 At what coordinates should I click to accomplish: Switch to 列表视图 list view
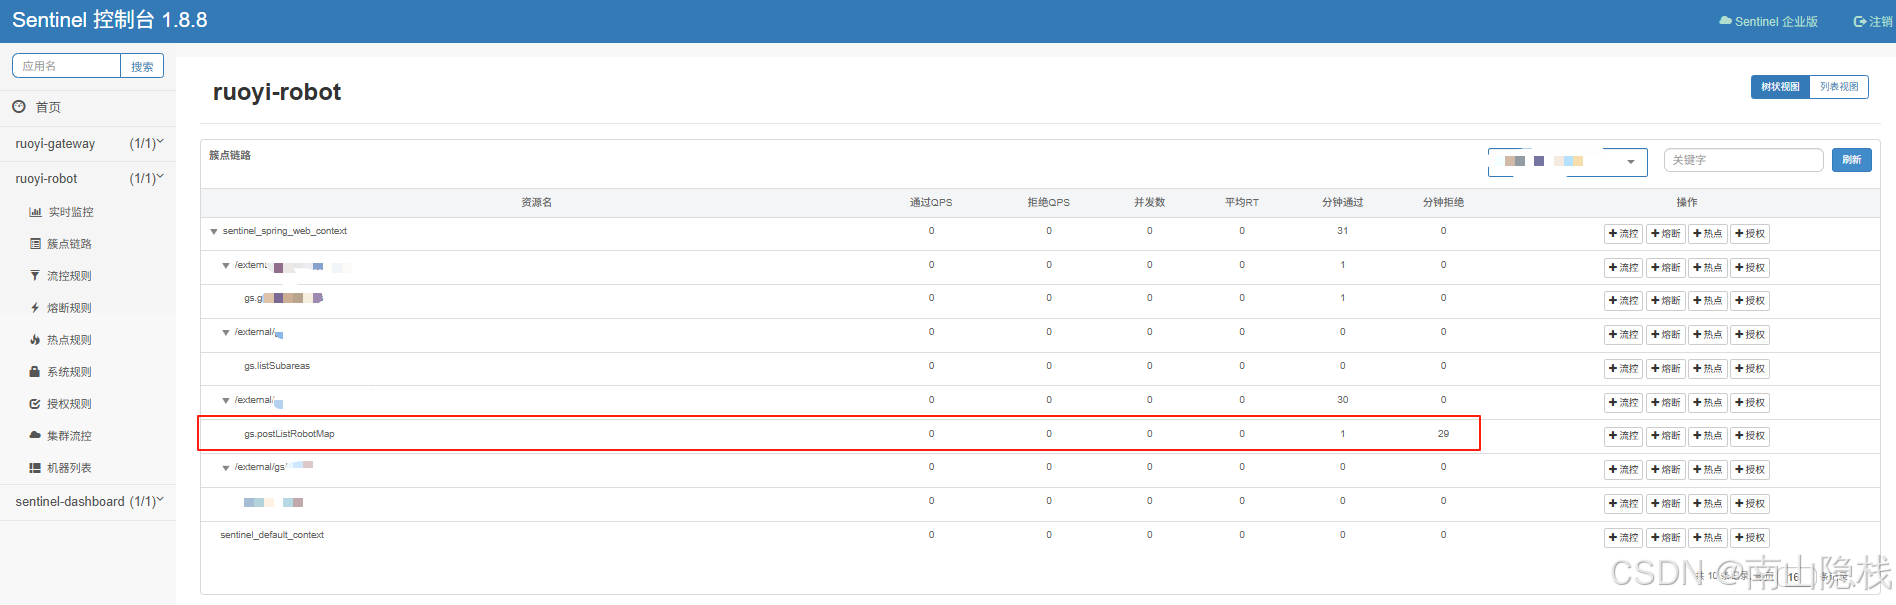(1839, 87)
